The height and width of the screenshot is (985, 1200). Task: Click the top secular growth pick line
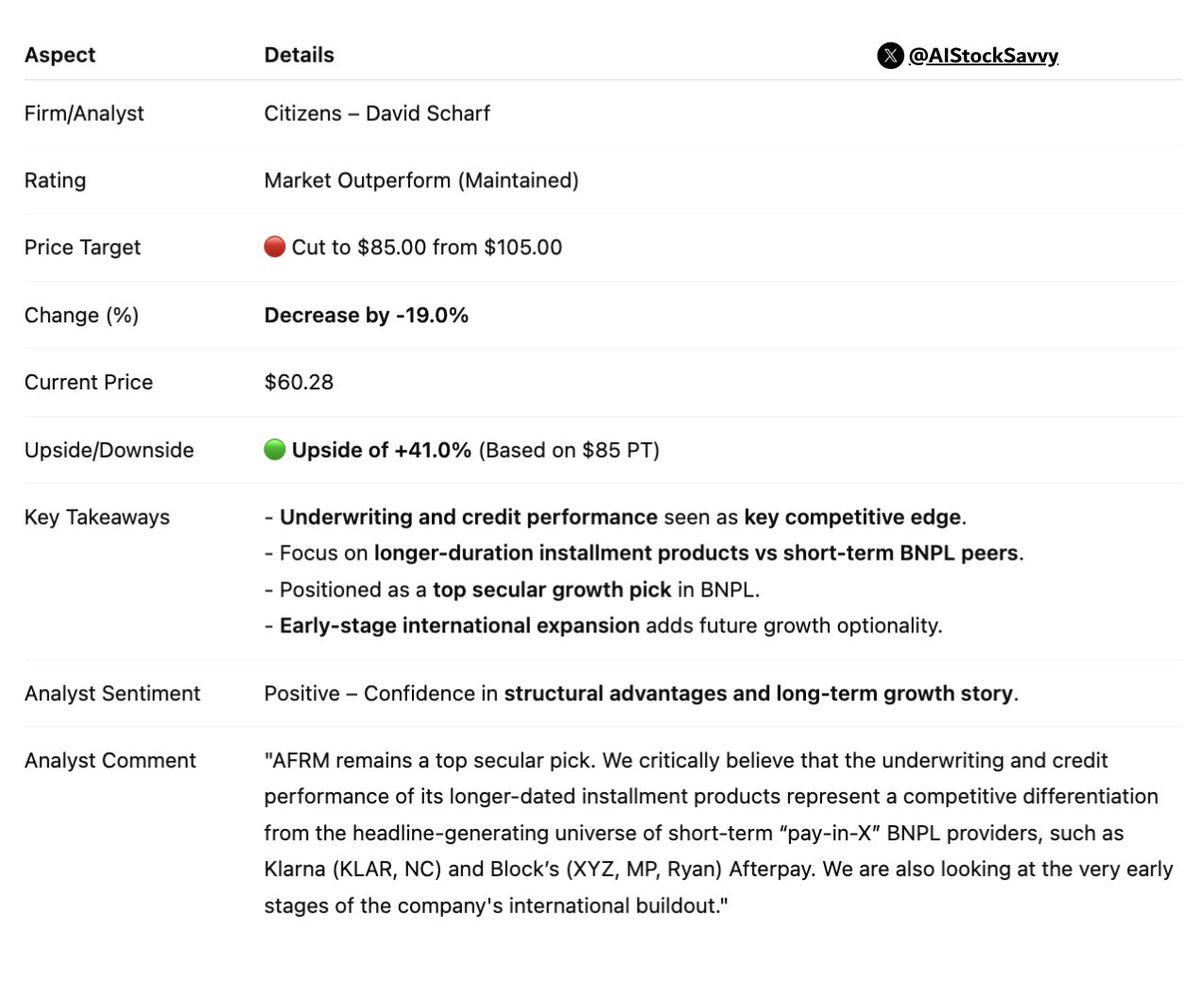512,589
